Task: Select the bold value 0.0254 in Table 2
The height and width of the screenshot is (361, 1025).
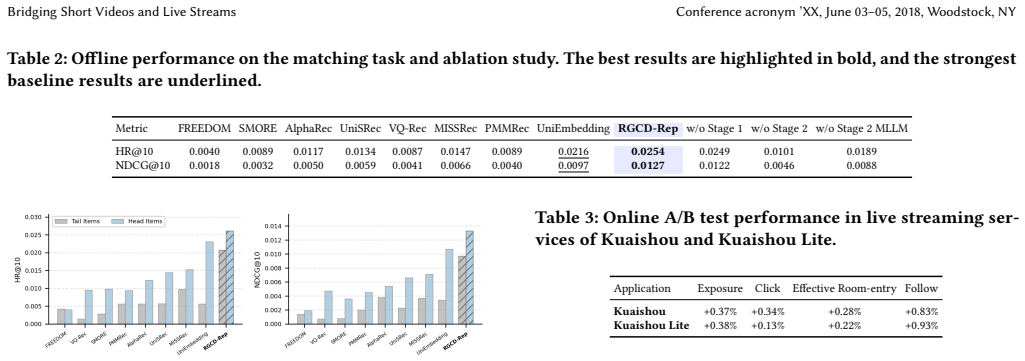Action: tap(648, 152)
